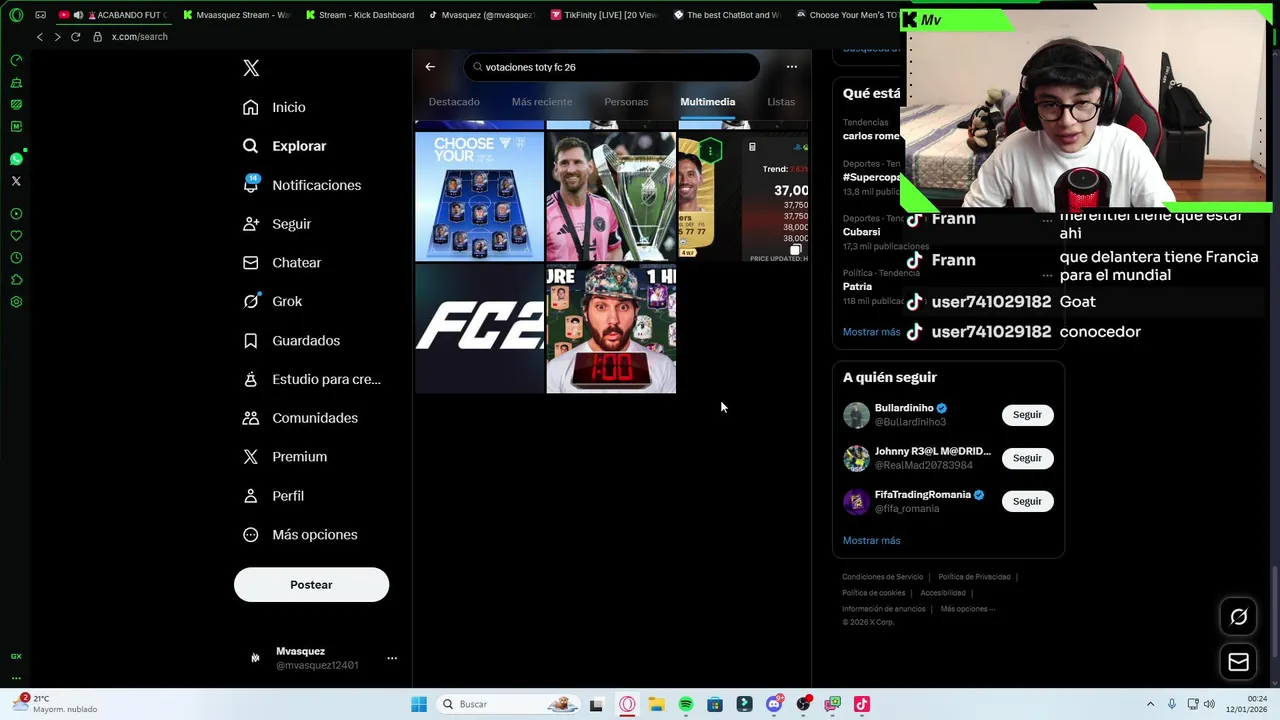Image resolution: width=1280 pixels, height=720 pixels.
Task: Open account menu dots beside Mvasquez
Action: [x=392, y=658]
